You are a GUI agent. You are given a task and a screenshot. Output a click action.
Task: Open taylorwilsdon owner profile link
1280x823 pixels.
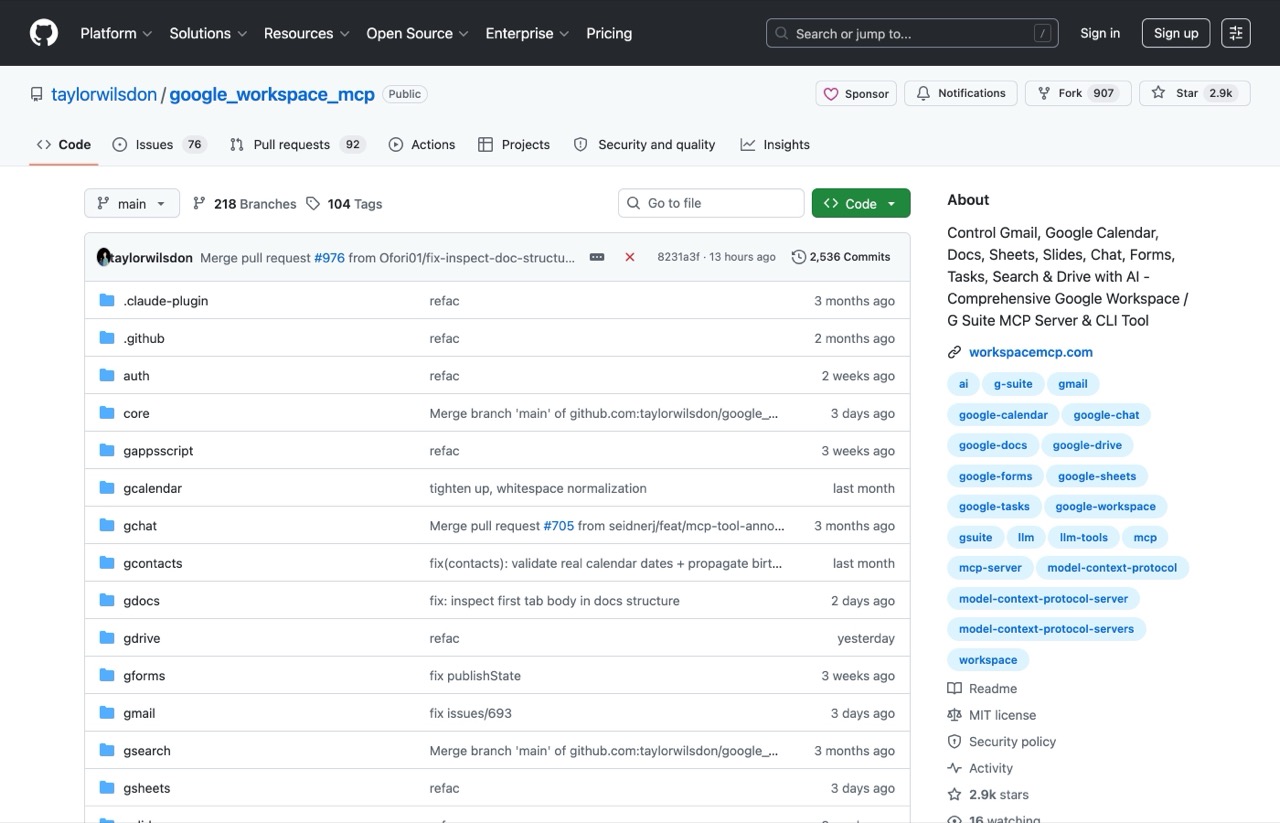(104, 94)
